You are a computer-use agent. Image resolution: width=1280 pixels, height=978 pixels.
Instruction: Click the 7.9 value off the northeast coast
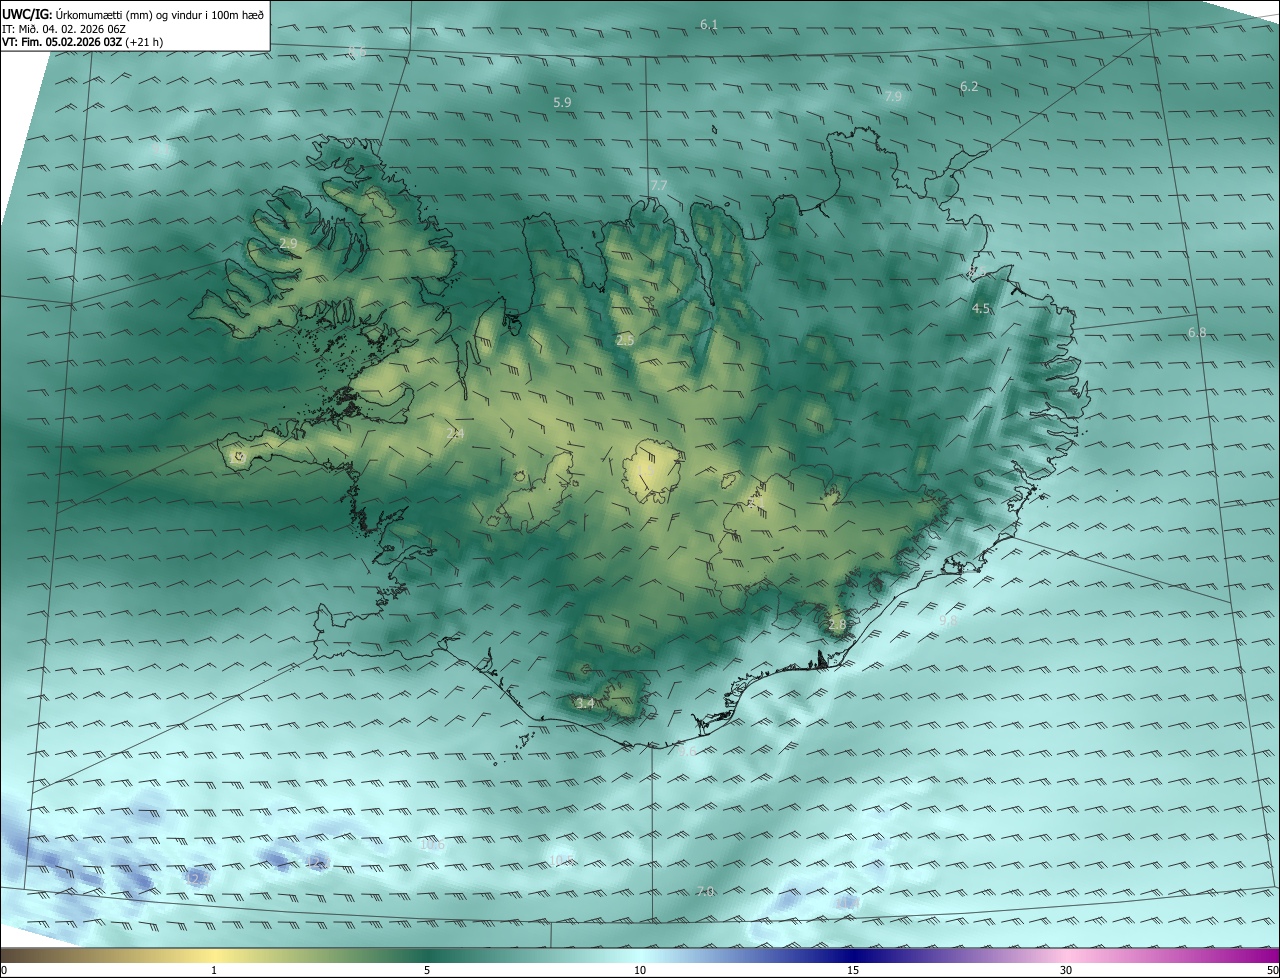tap(893, 97)
